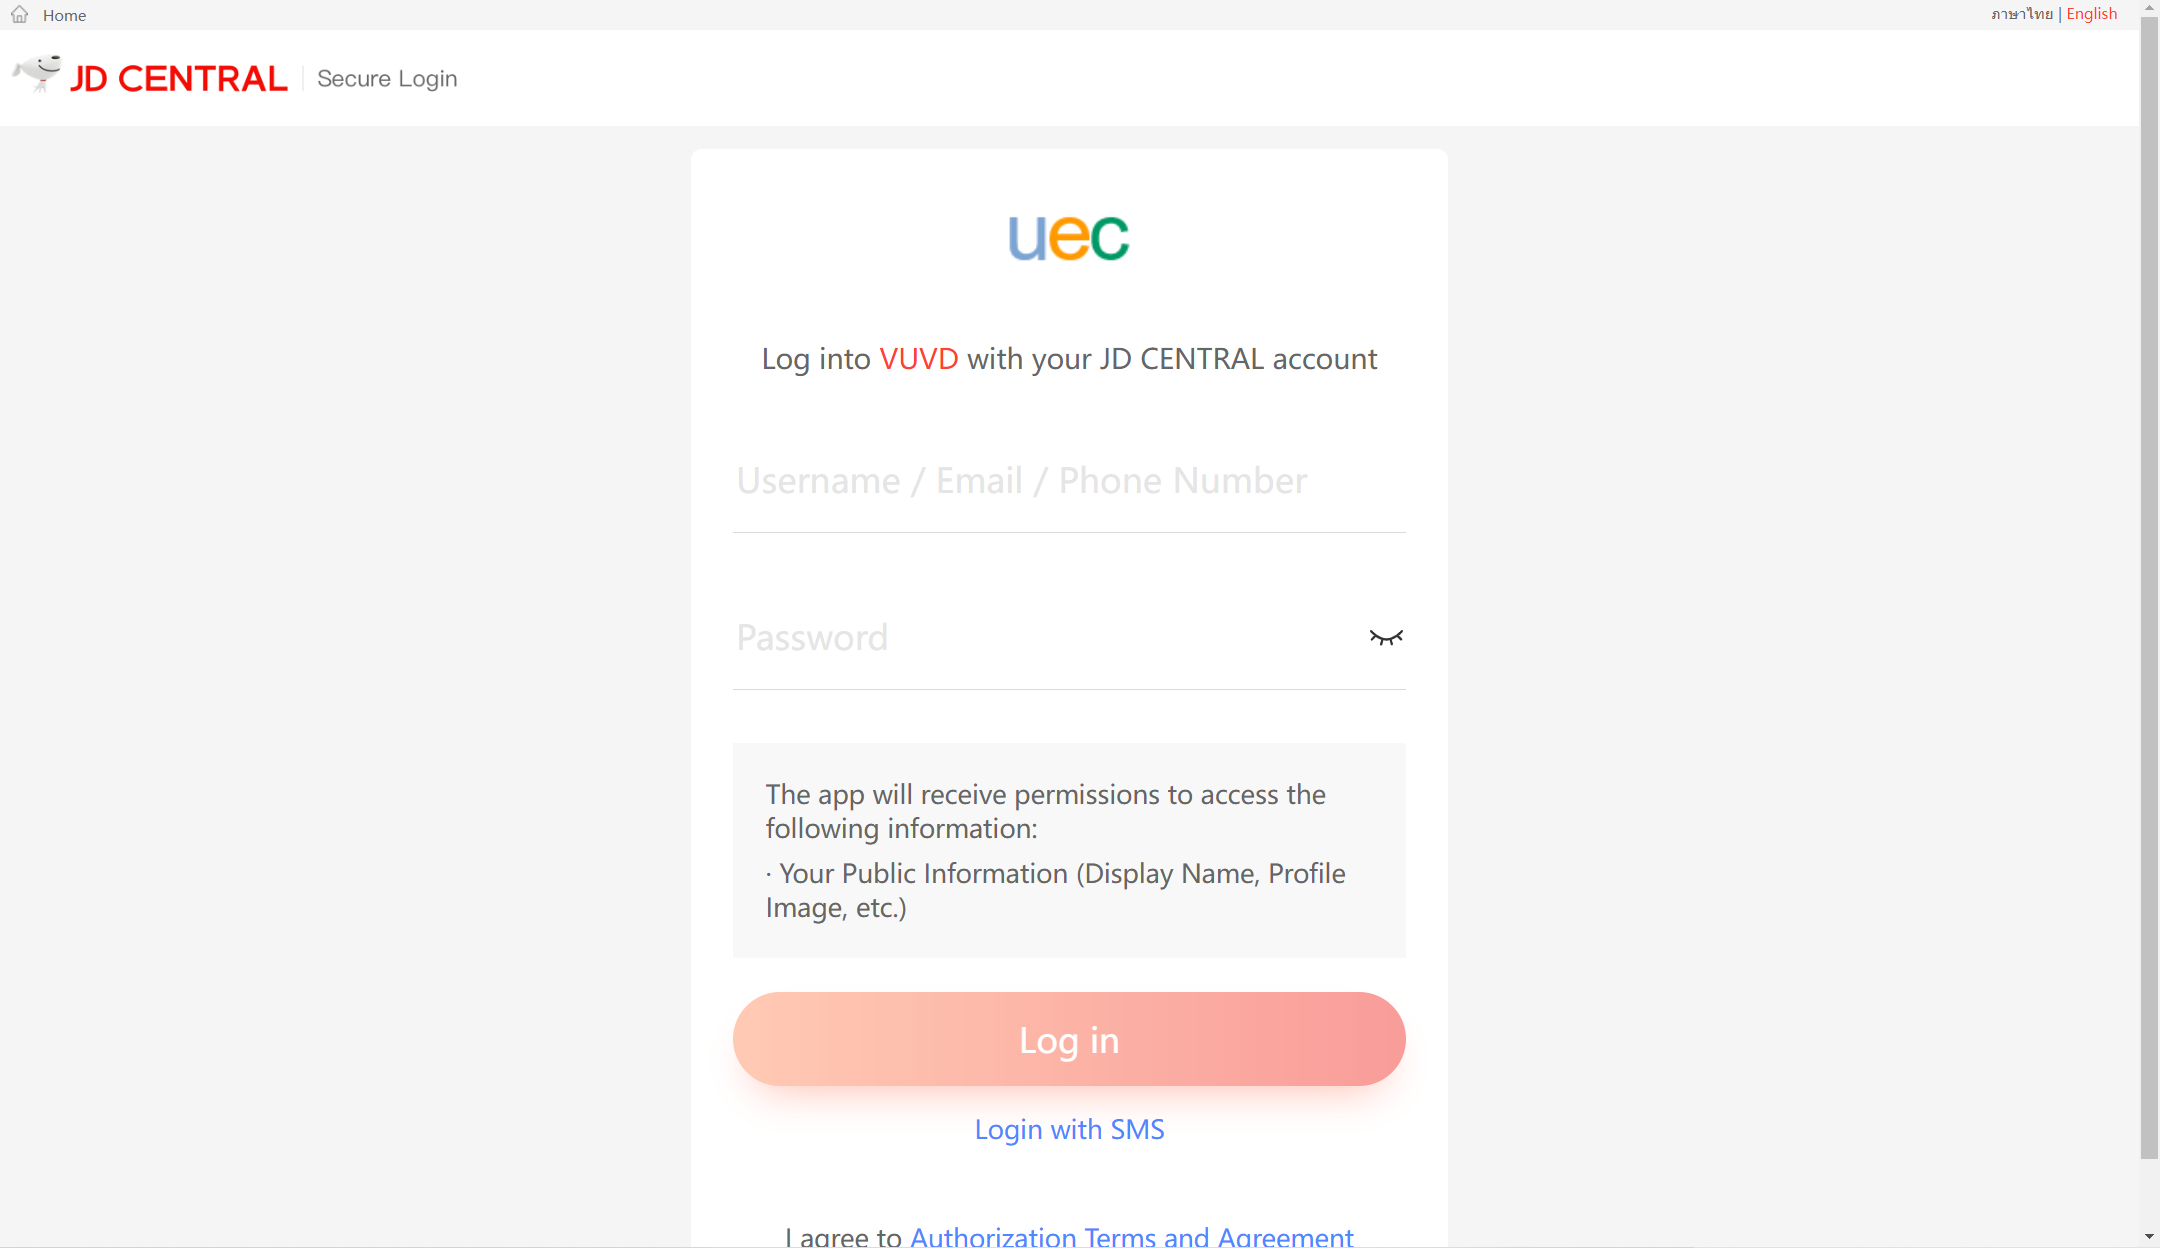This screenshot has height=1248, width=2160.
Task: Click the red VUVD app name
Action: pyautogui.click(x=918, y=359)
